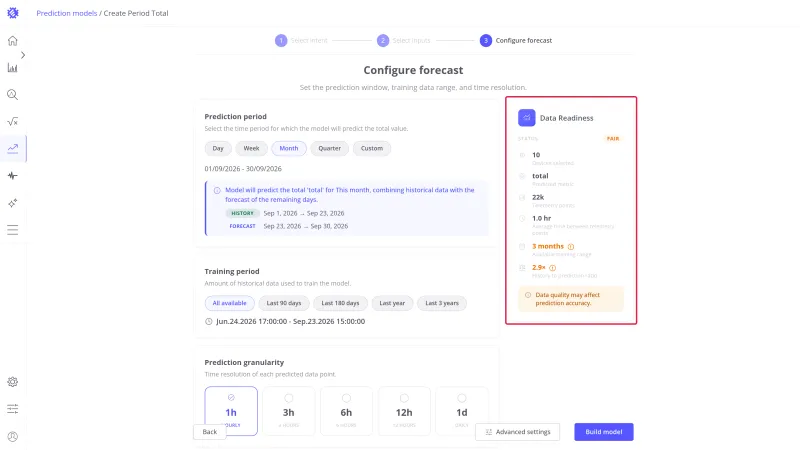Open the sliders preferences icon

point(13,409)
